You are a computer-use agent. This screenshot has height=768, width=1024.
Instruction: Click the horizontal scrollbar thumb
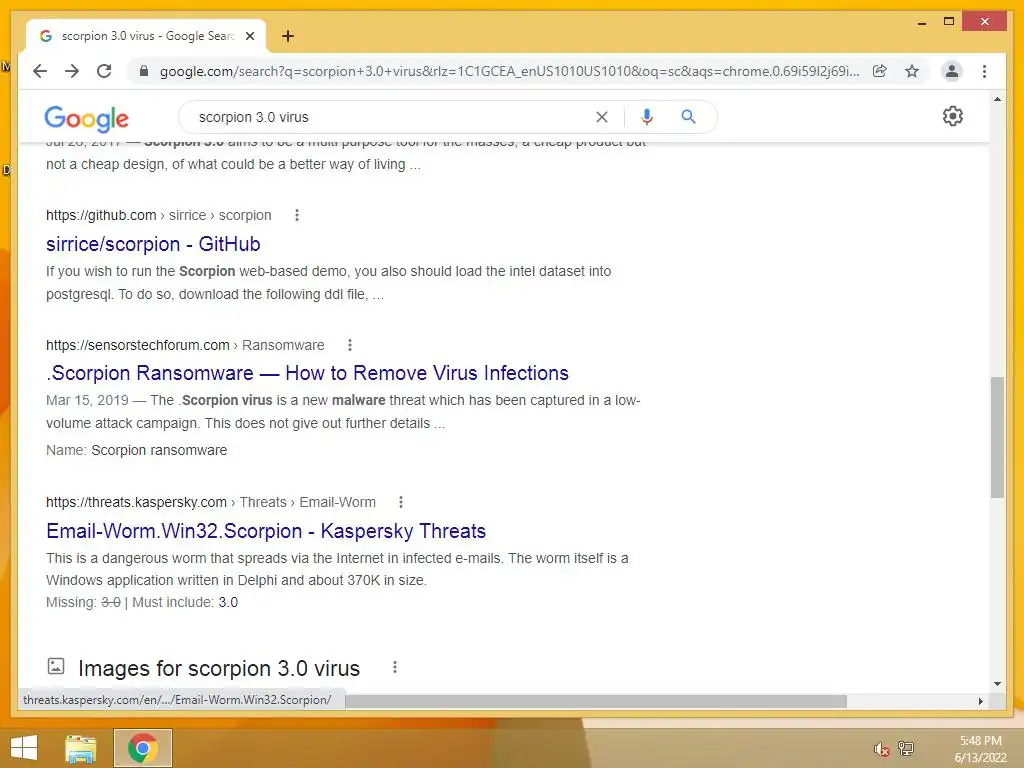[x=596, y=701]
